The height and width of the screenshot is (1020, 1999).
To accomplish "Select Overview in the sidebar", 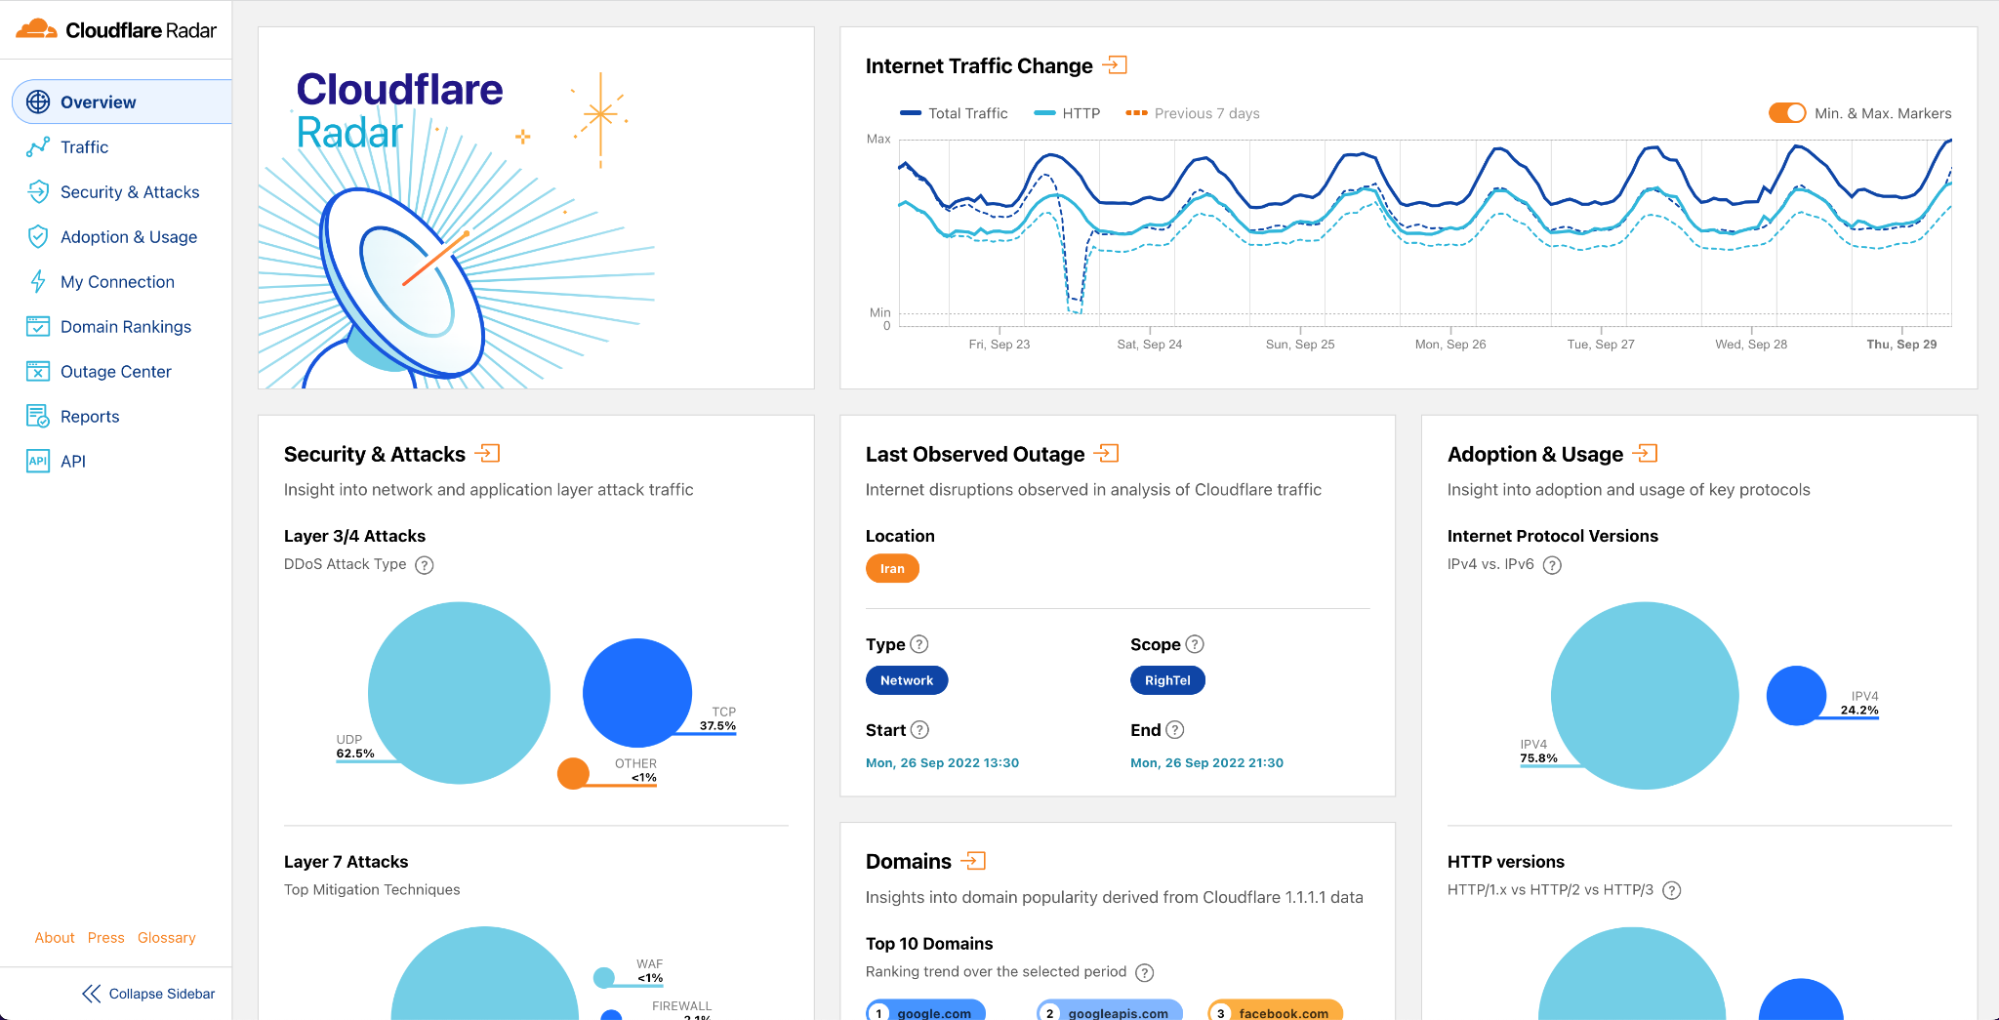I will tap(122, 102).
